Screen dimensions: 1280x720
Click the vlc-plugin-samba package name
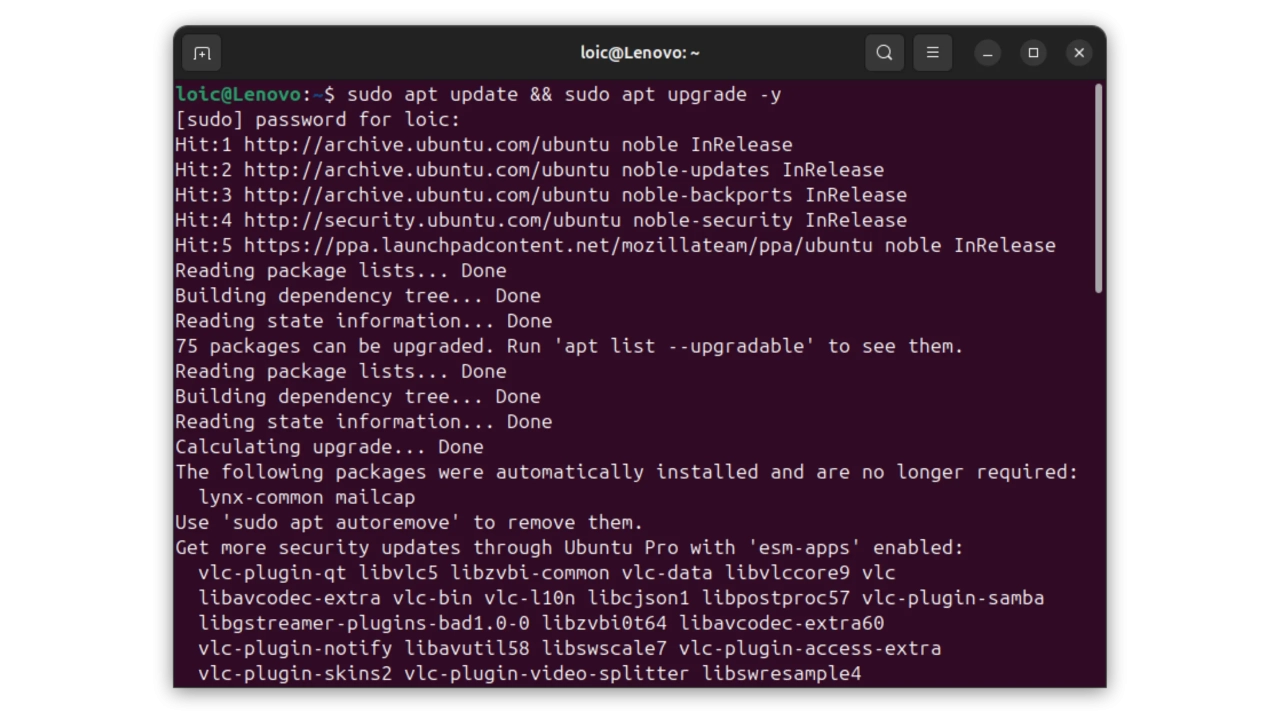[x=952, y=598]
